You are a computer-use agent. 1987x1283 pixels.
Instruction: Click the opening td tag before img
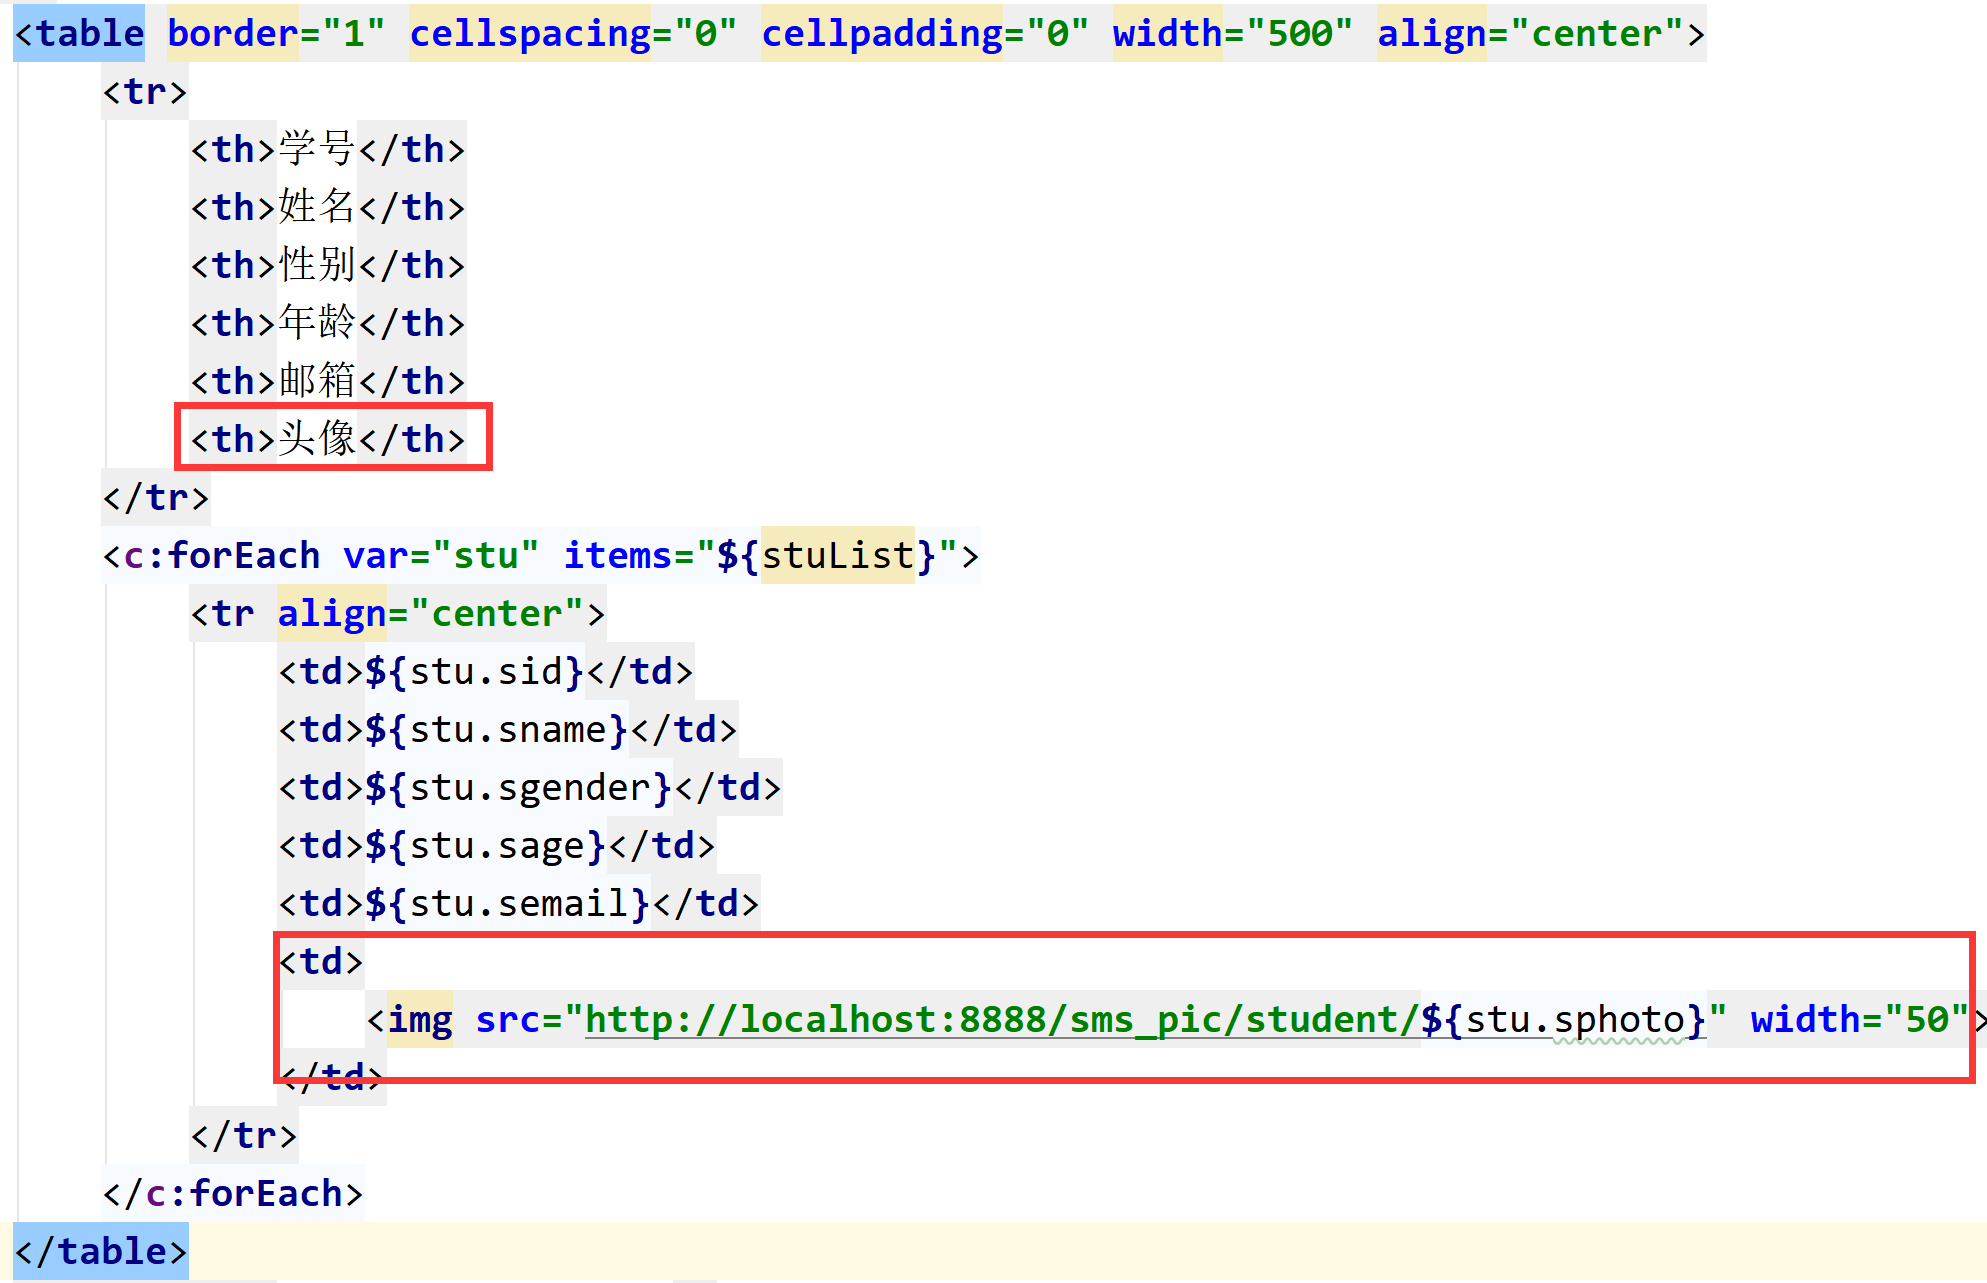click(x=321, y=961)
